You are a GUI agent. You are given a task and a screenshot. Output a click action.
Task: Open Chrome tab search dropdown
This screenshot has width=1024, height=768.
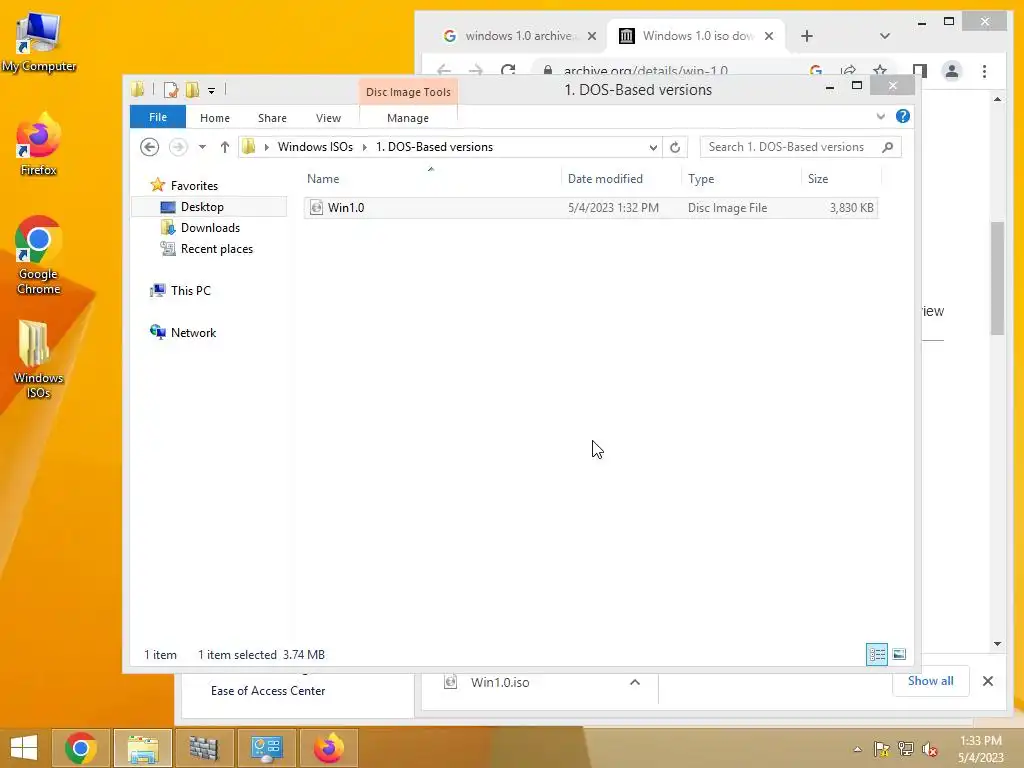[x=885, y=36]
